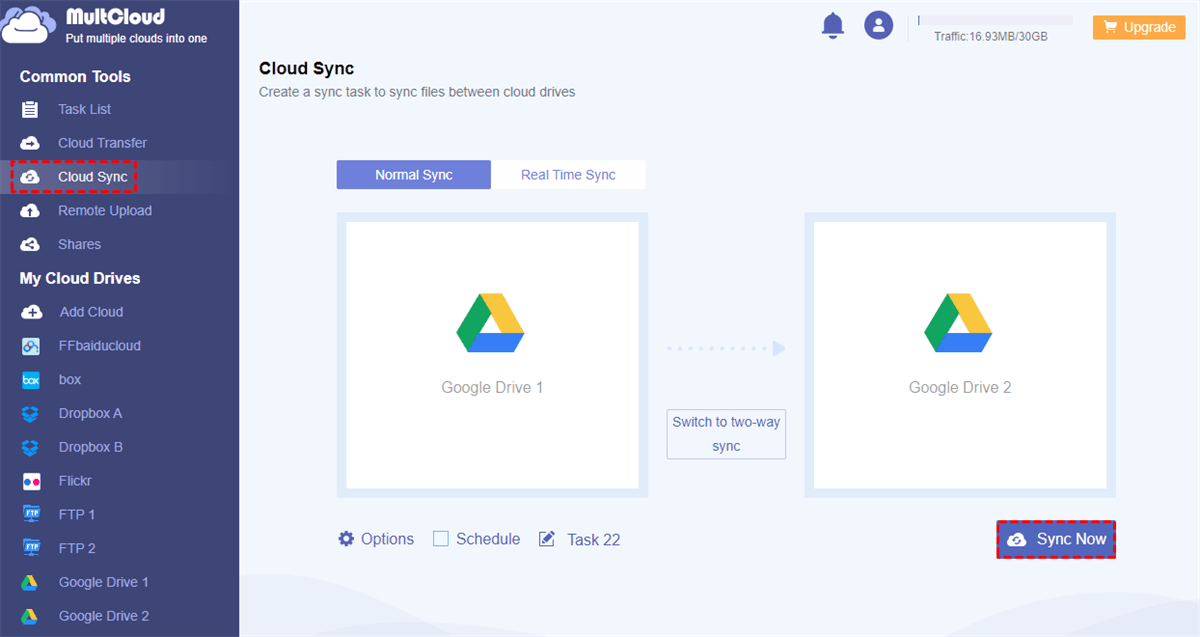This screenshot has width=1200, height=637.
Task: Click the Task List clipboard icon
Action: point(31,110)
